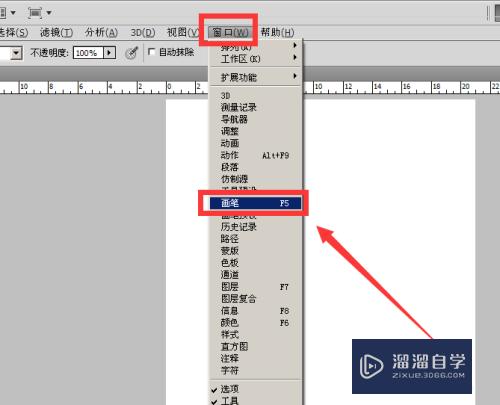This screenshot has height=405, width=500.
Task: Select 画笔 F5 menu item
Action: point(256,203)
